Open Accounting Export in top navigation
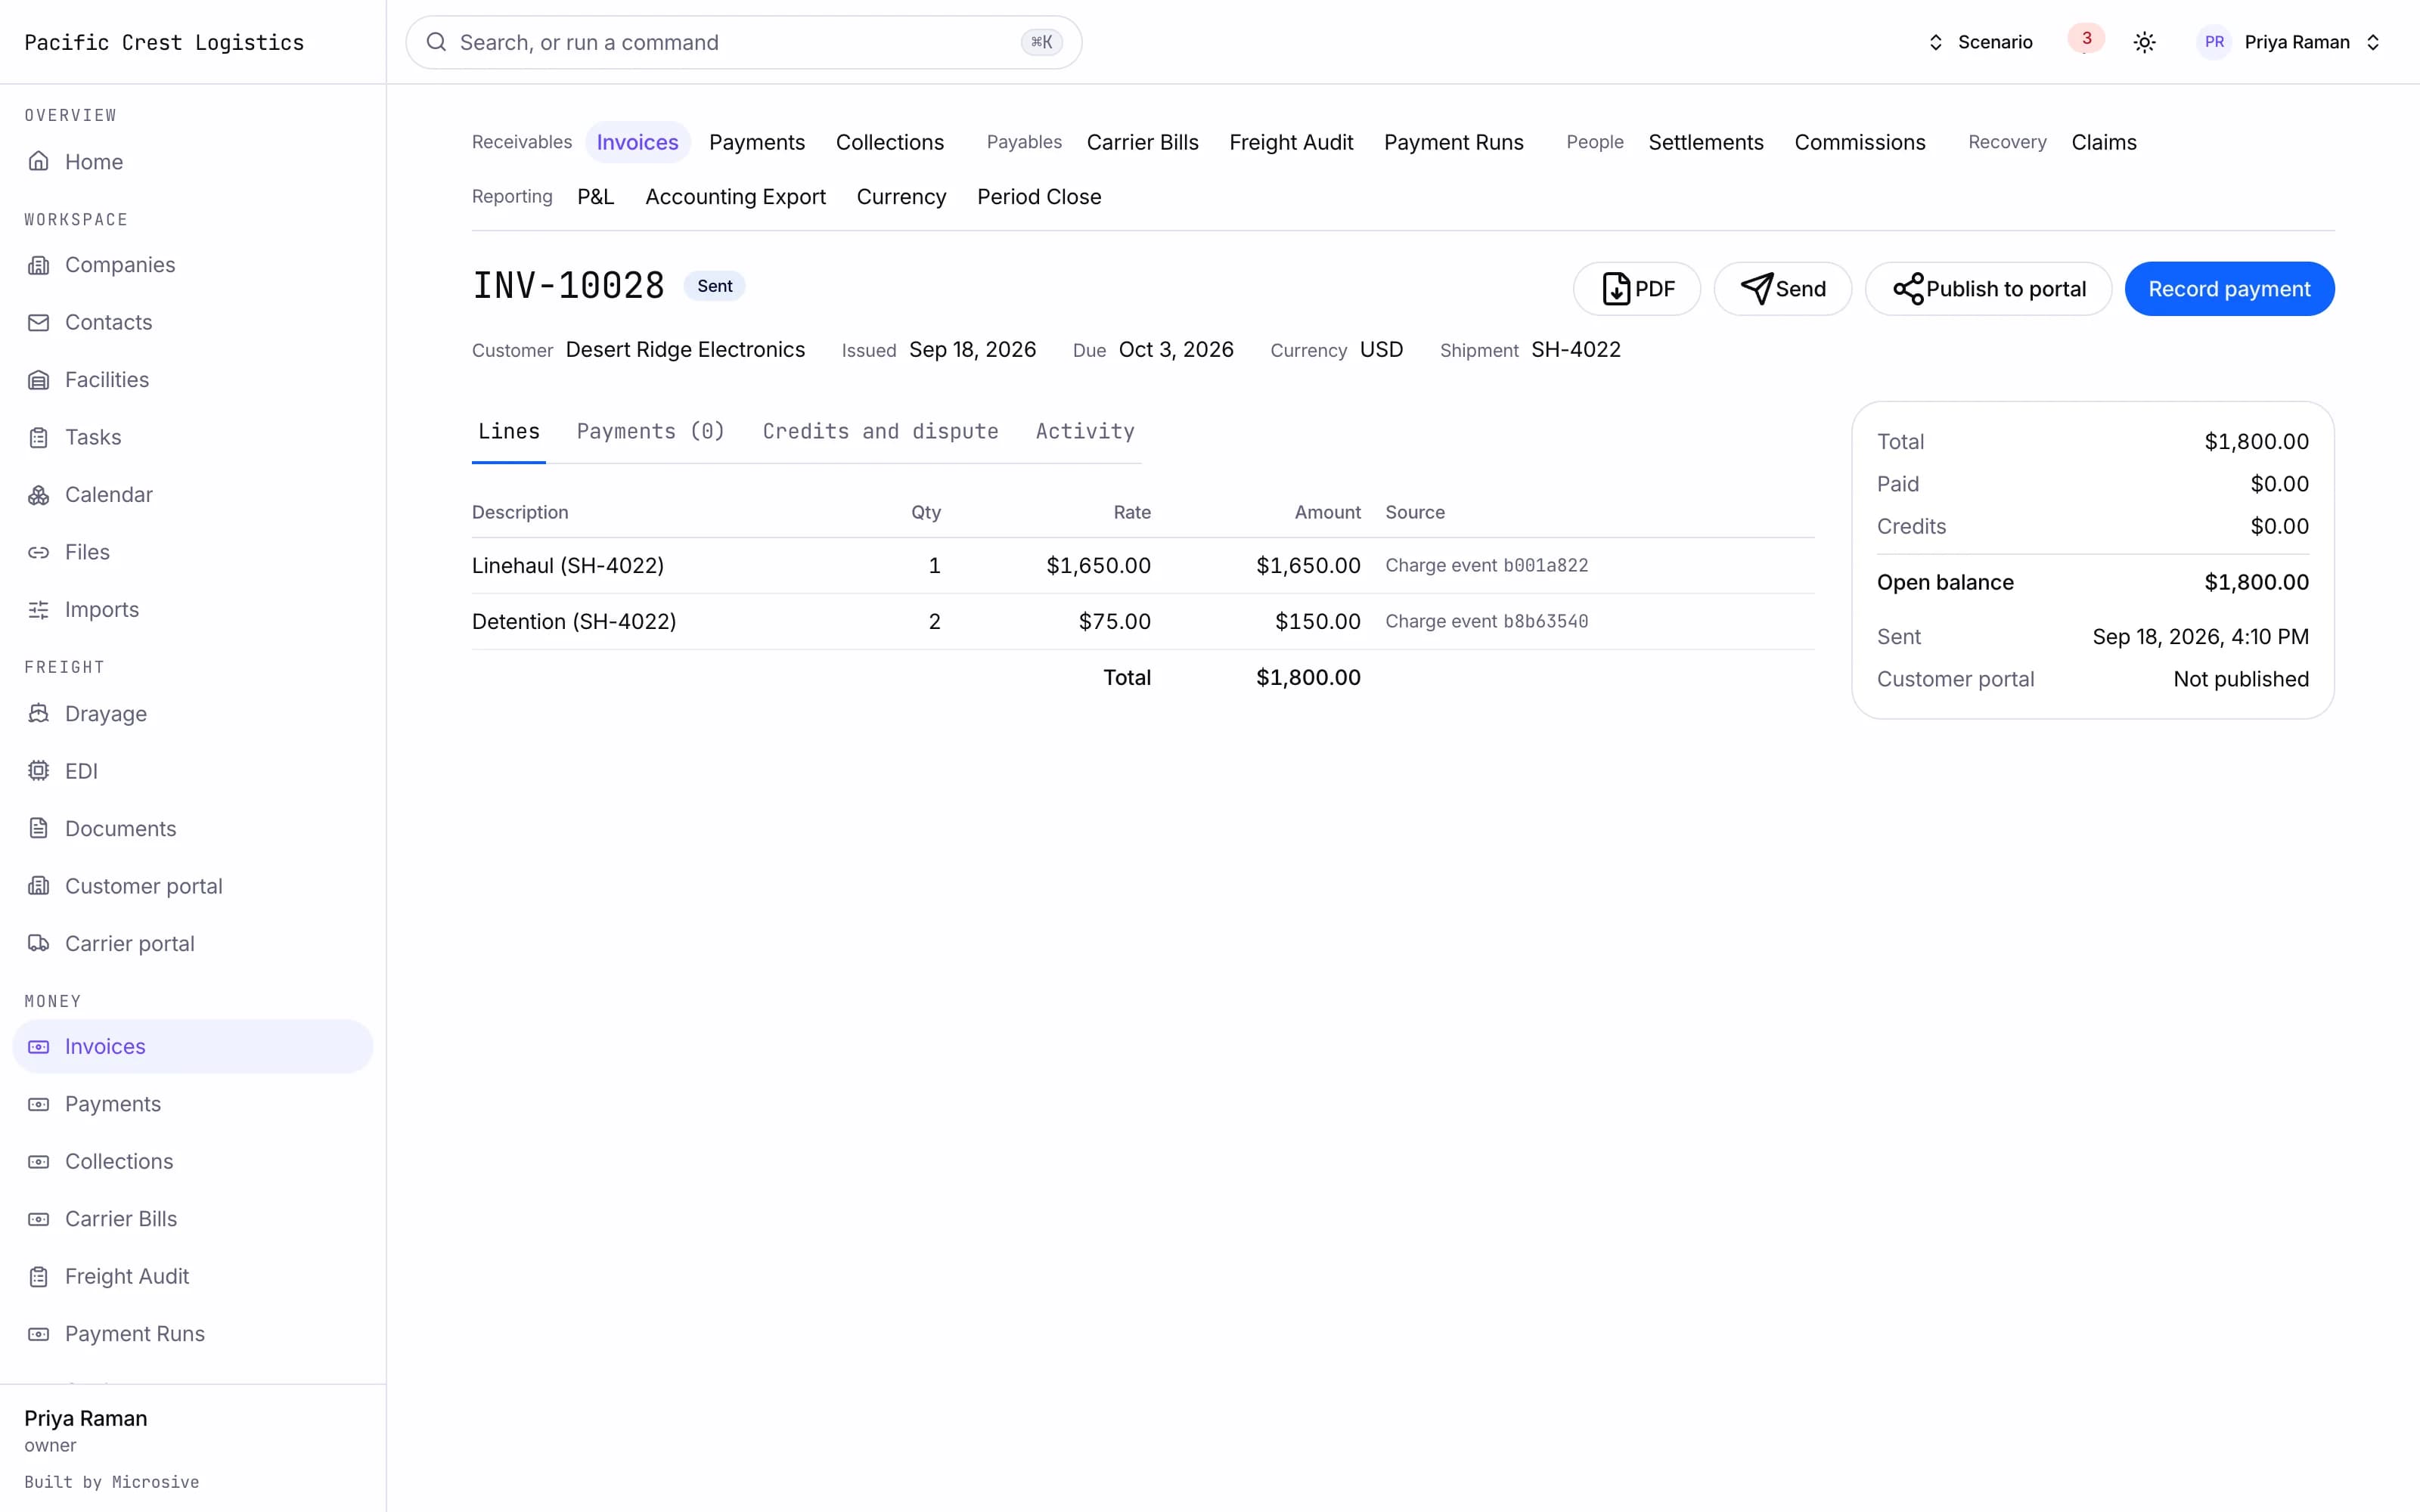 (x=735, y=197)
